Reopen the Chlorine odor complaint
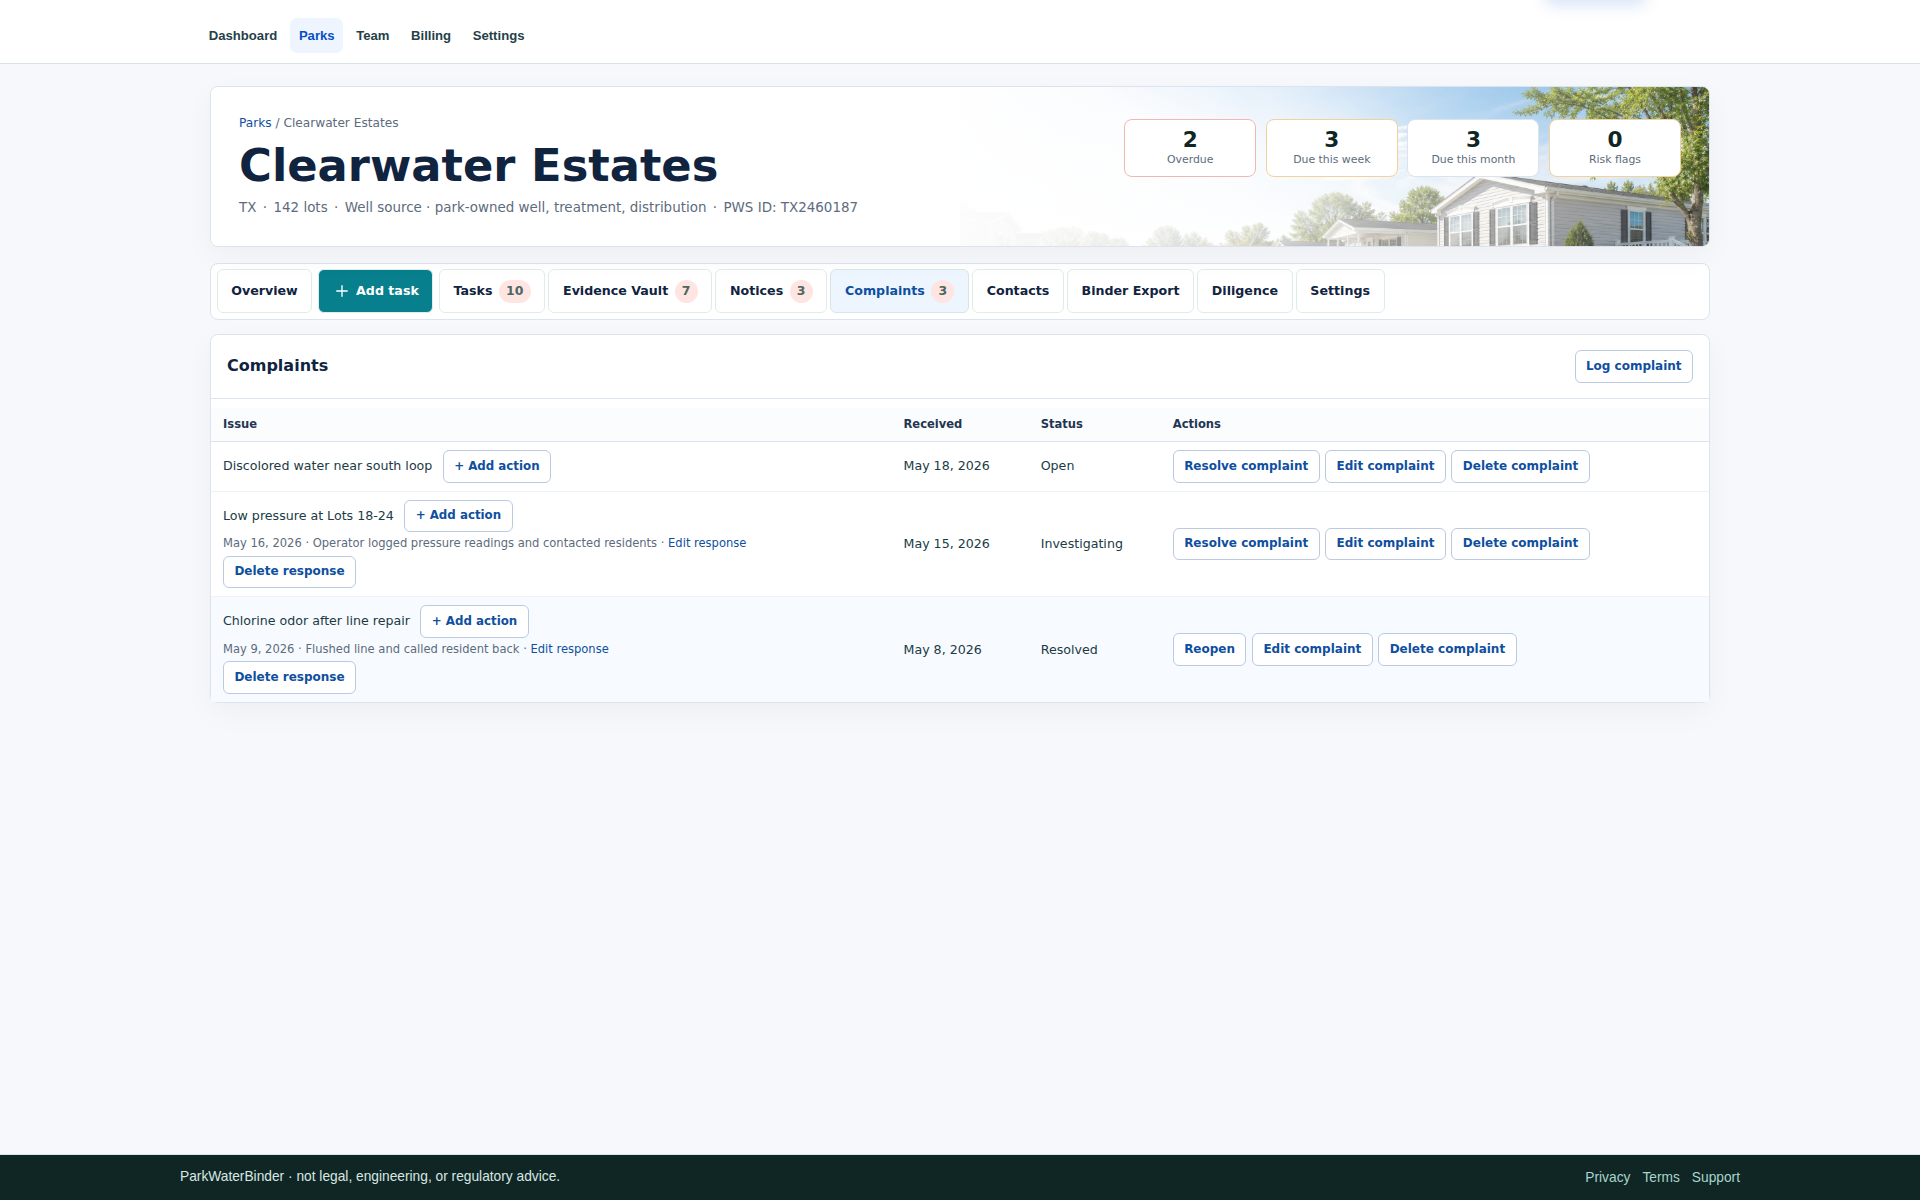Screen dimensions: 1920x1200 (1209, 649)
